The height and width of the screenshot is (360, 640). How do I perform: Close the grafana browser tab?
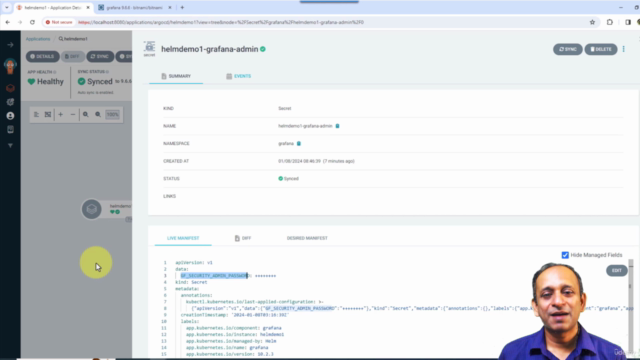click(x=170, y=7)
